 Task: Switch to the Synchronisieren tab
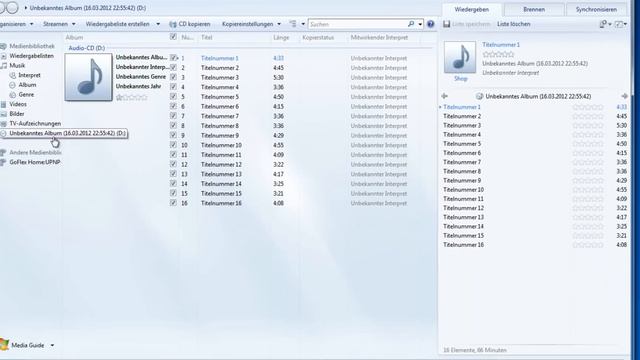596,9
